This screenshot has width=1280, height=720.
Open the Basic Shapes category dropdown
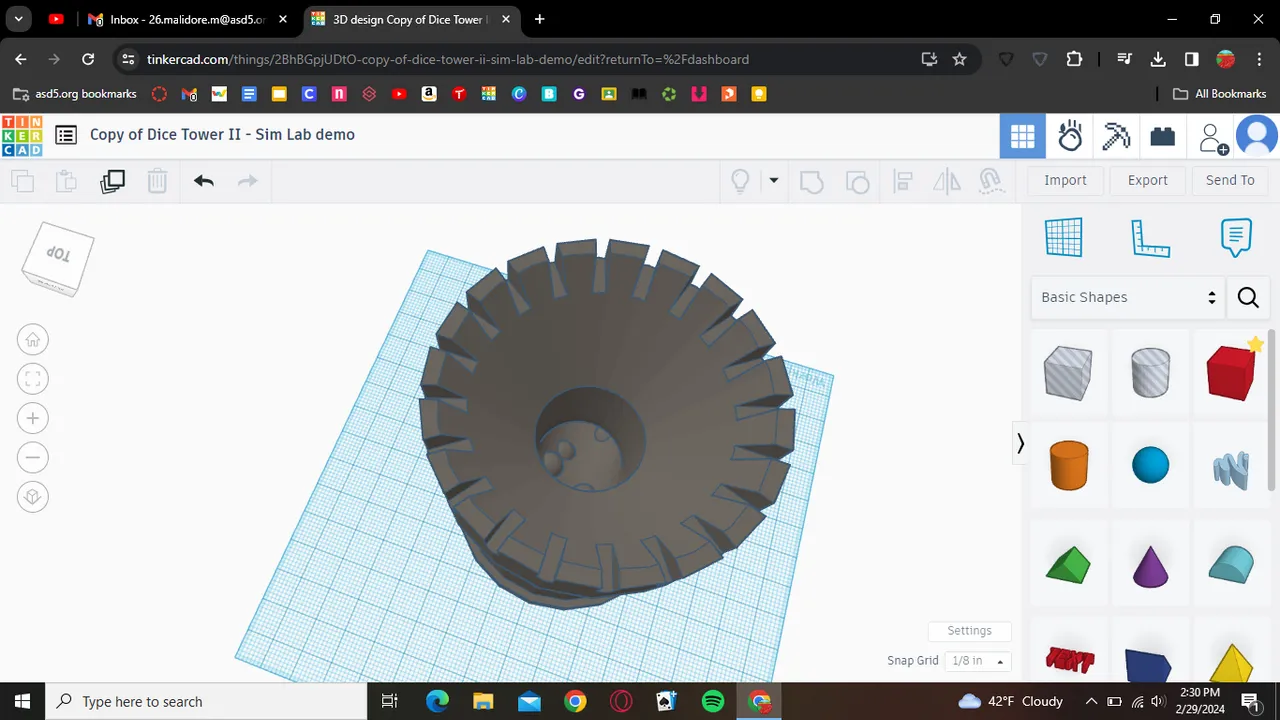(x=1128, y=297)
